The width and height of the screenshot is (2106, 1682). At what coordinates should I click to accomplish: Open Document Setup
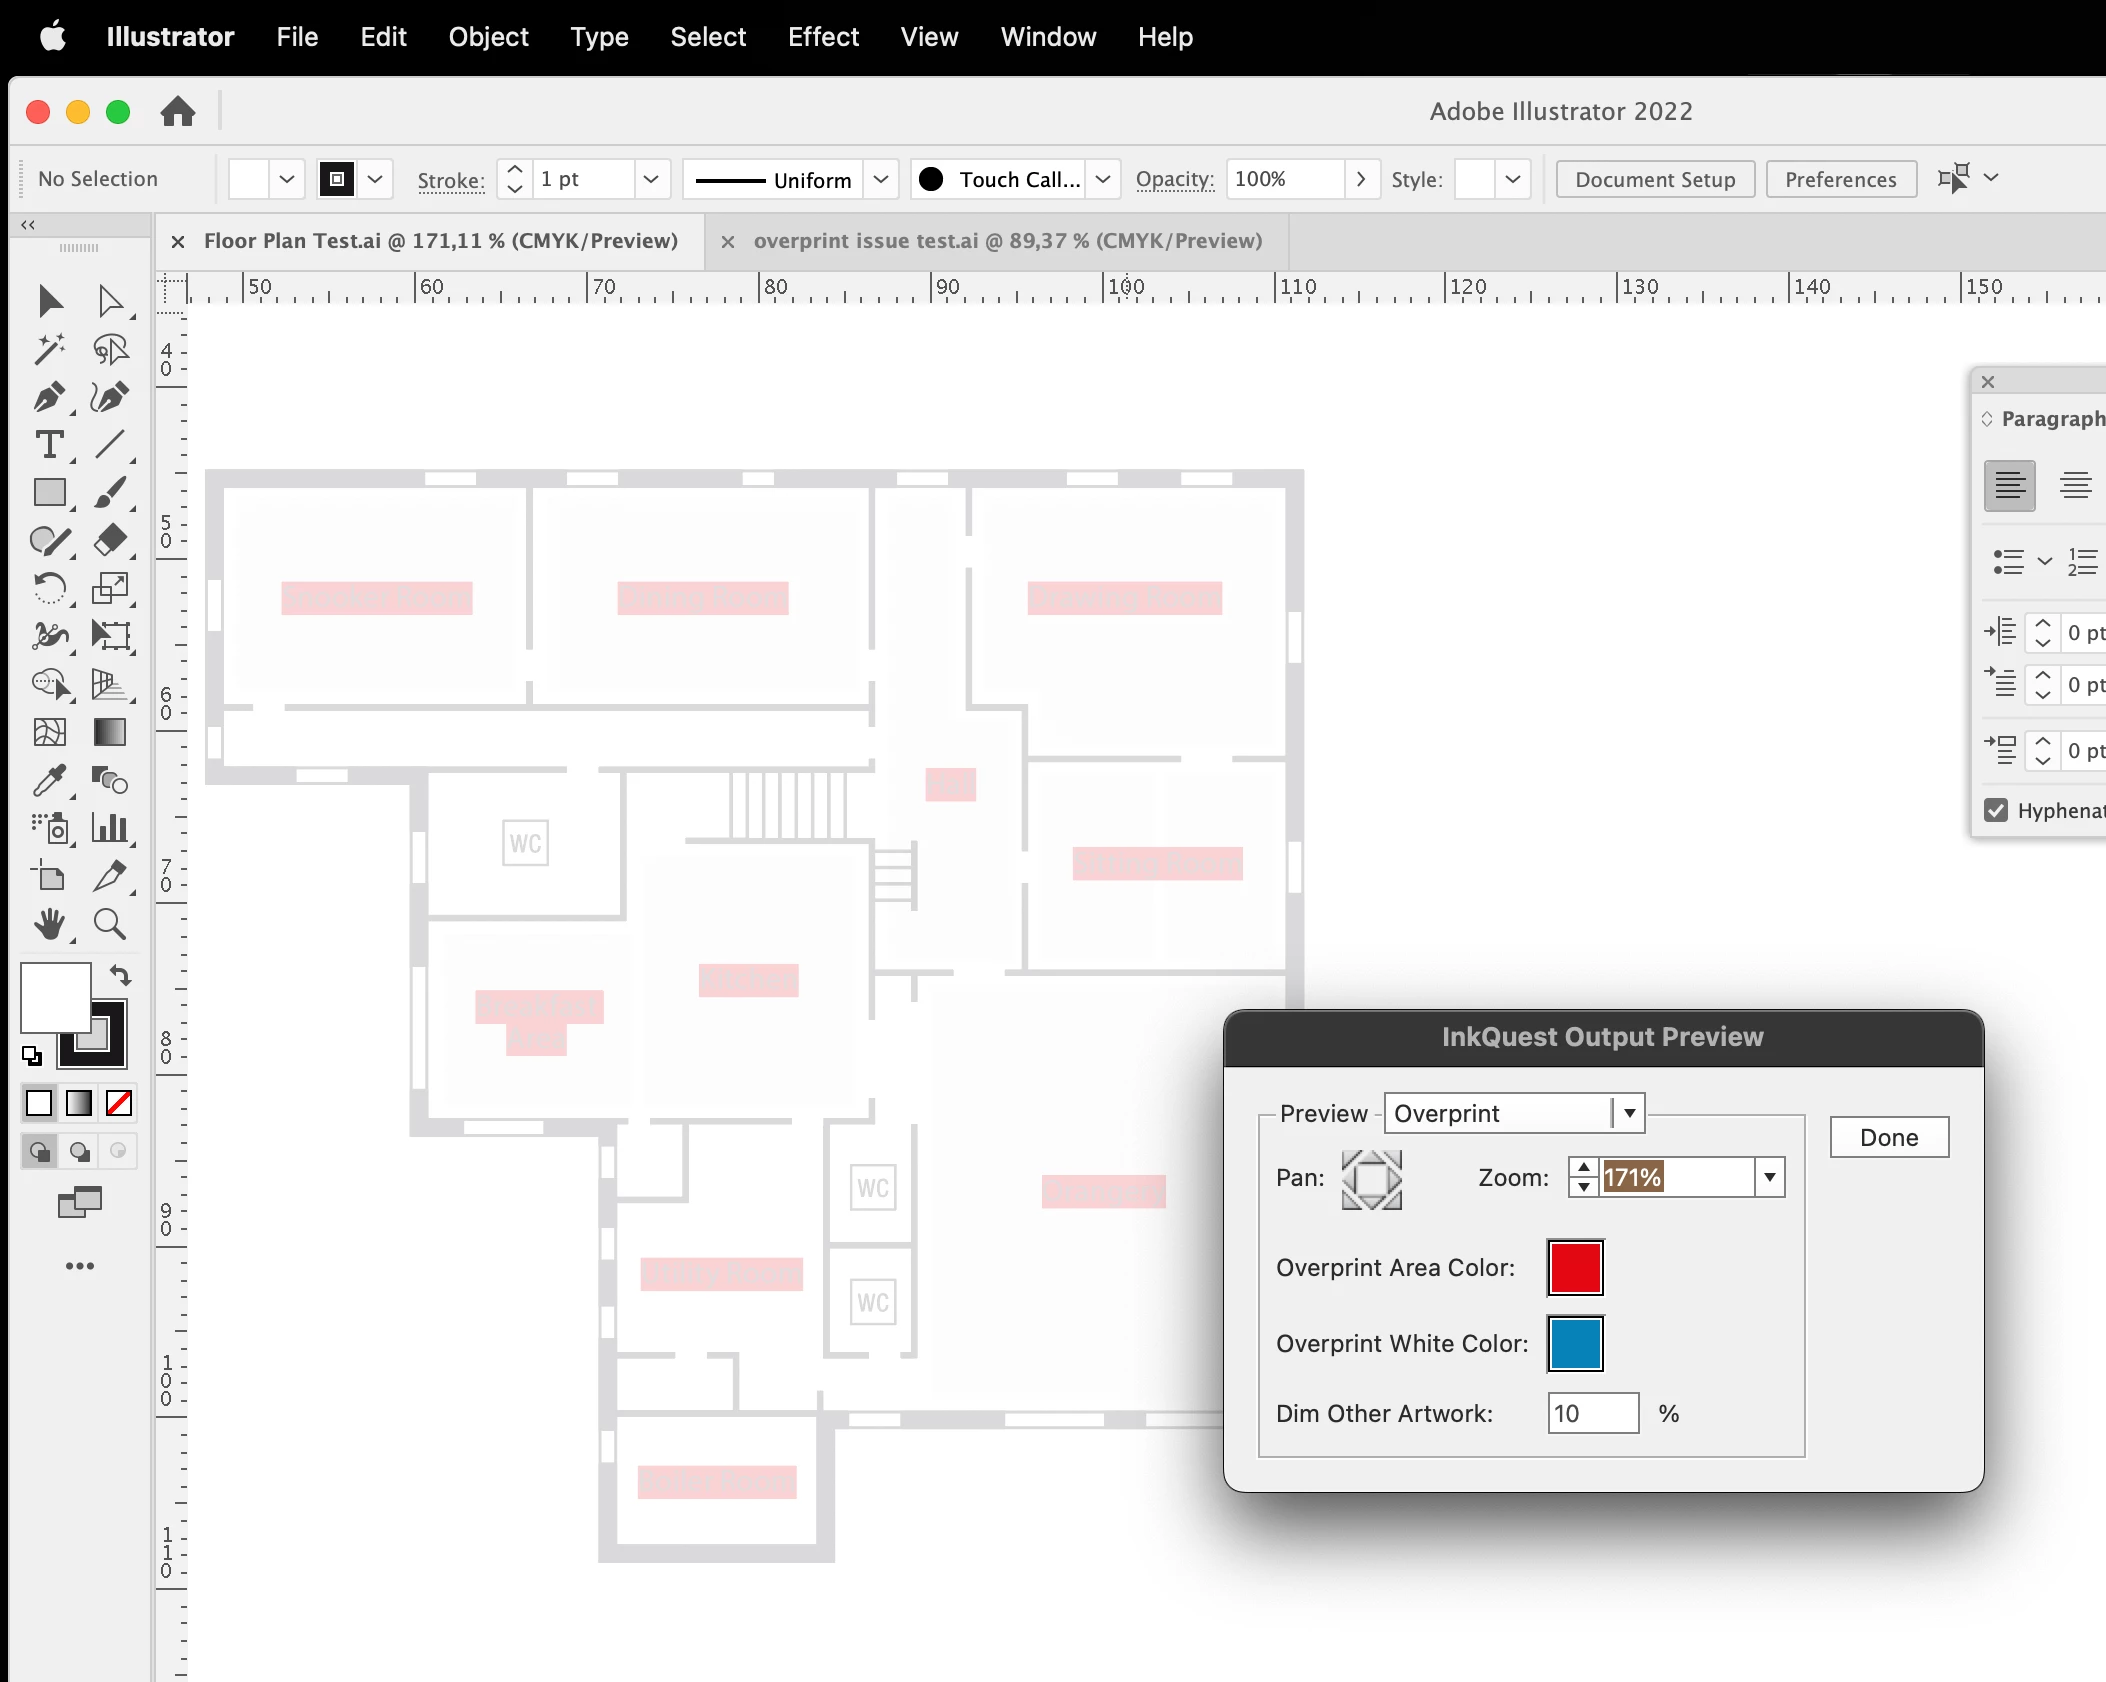[x=1654, y=179]
